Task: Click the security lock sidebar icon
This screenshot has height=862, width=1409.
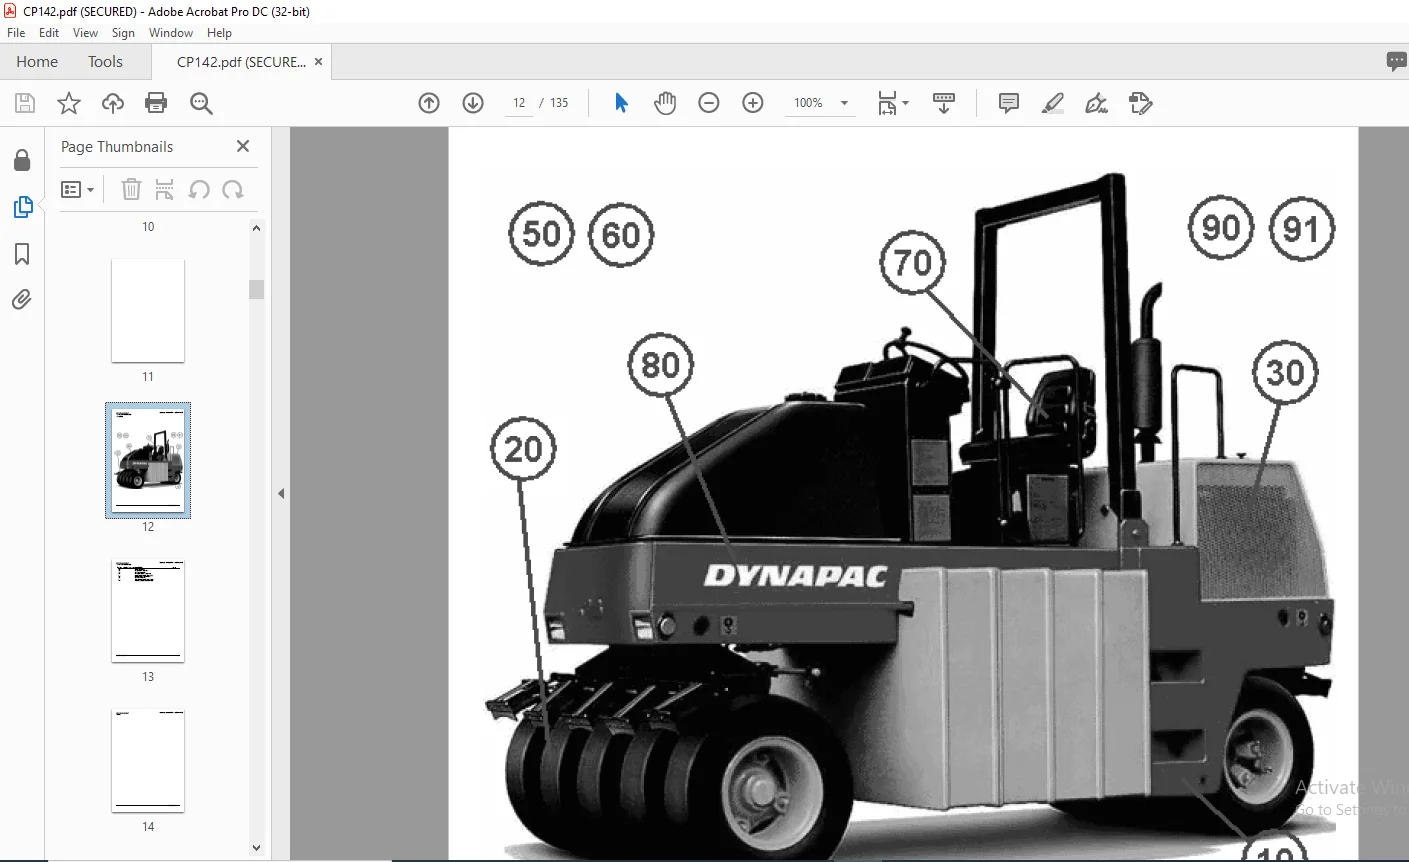Action: coord(22,160)
